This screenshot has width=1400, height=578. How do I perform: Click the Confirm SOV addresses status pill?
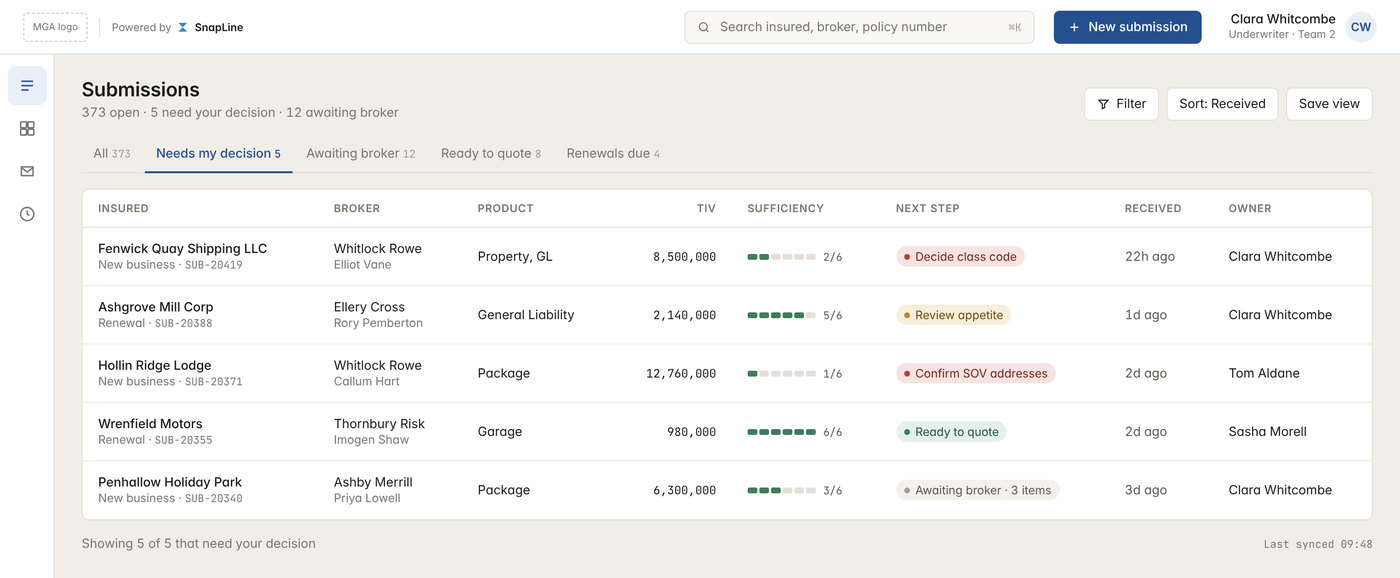(975, 374)
